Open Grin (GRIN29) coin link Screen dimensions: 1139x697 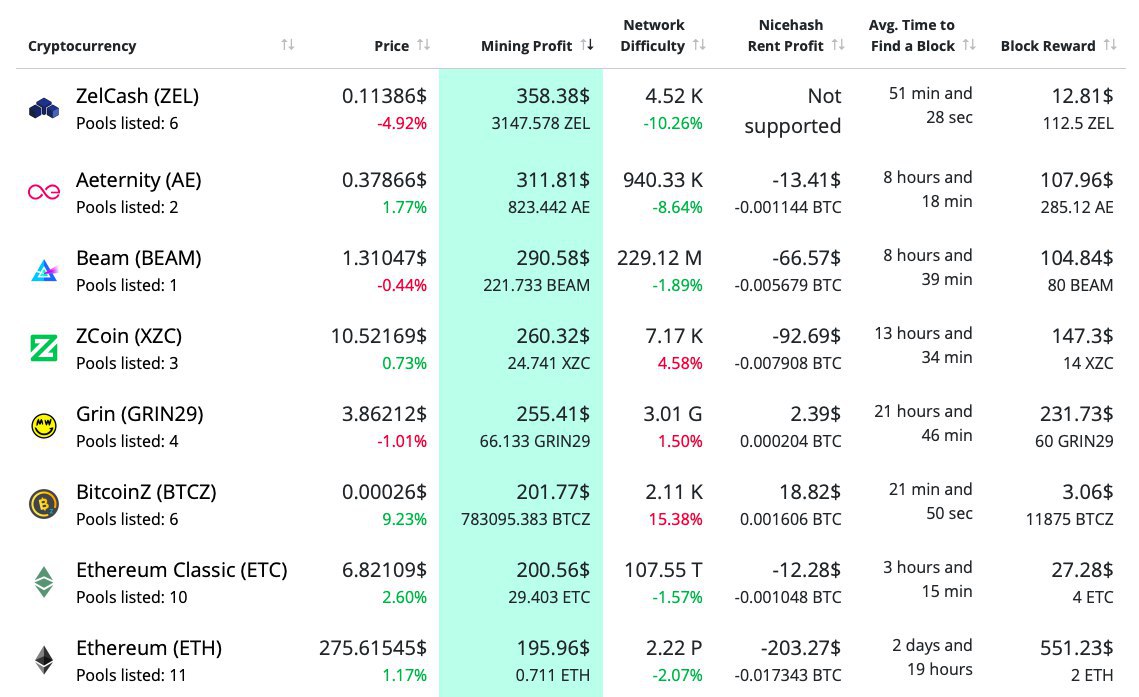[139, 414]
